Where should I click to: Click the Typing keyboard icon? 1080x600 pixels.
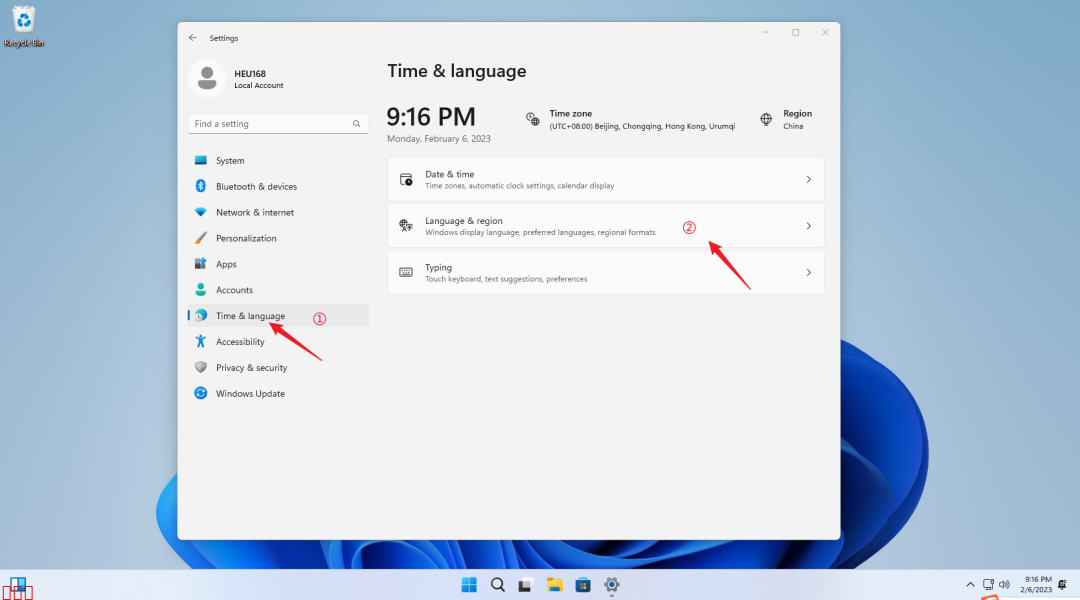point(406,272)
